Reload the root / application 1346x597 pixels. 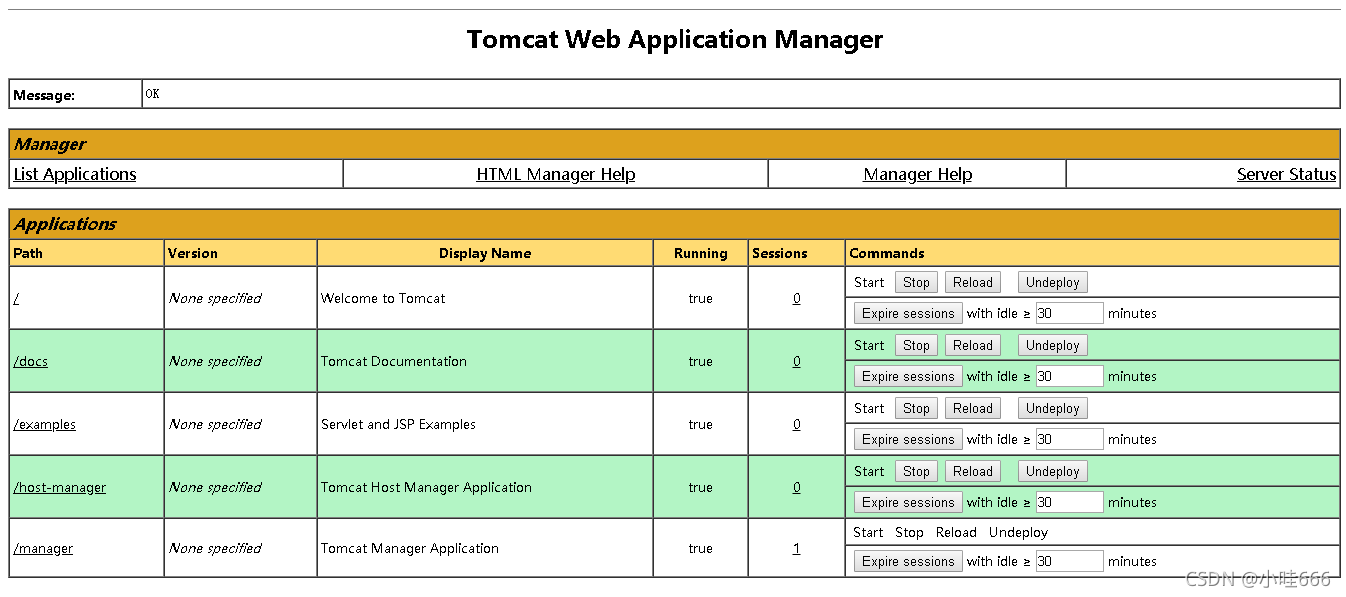coord(972,281)
